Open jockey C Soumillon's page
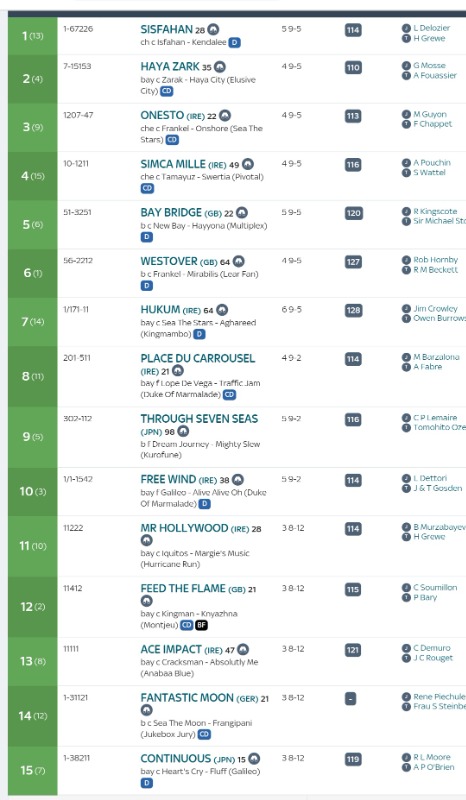 pos(435,588)
